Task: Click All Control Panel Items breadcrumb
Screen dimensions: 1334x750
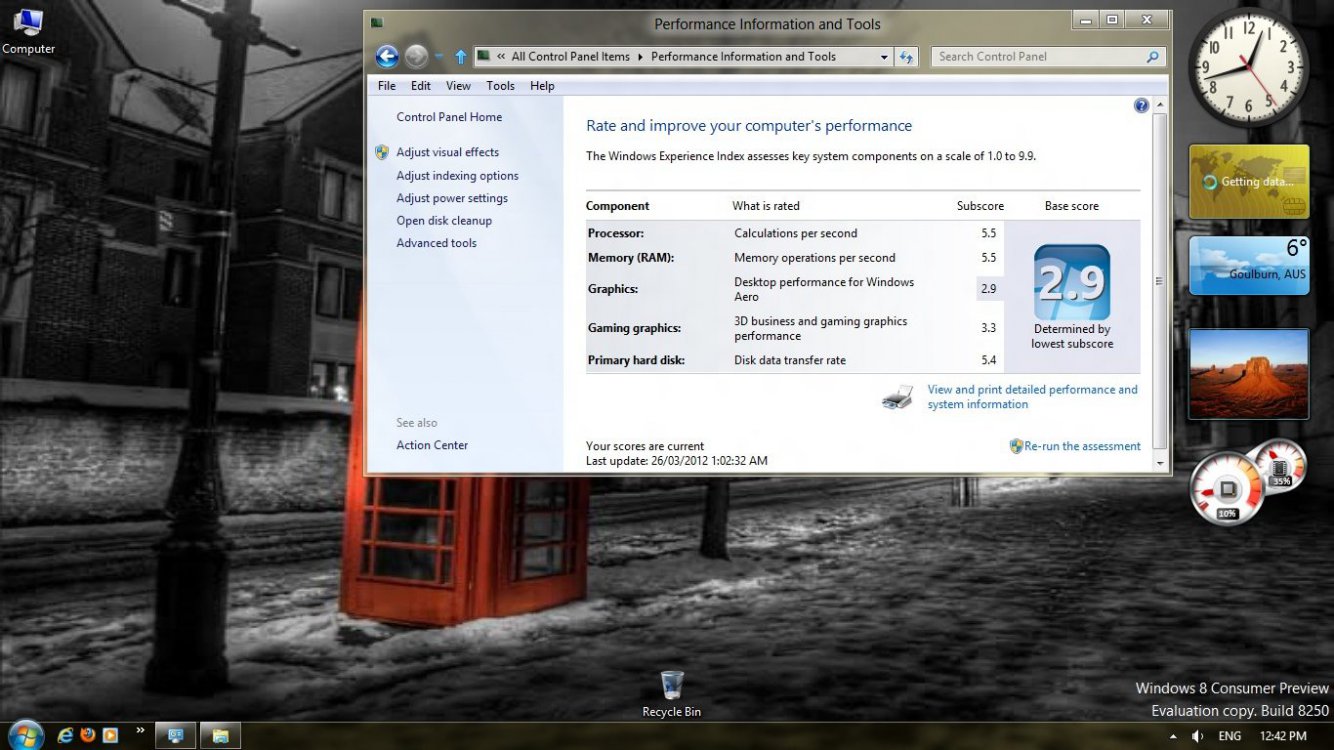Action: click(570, 57)
